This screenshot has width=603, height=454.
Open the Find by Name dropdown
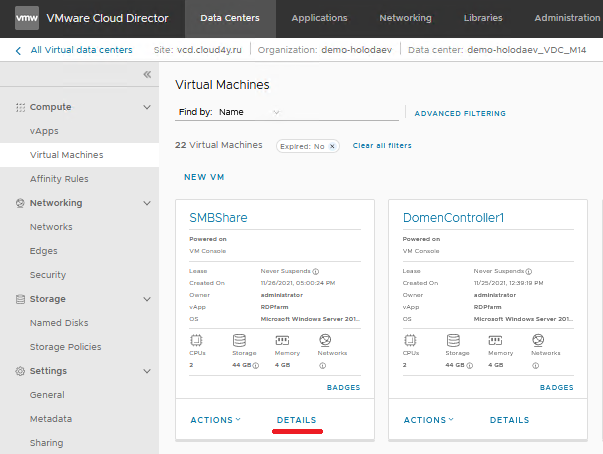pyautogui.click(x=249, y=112)
